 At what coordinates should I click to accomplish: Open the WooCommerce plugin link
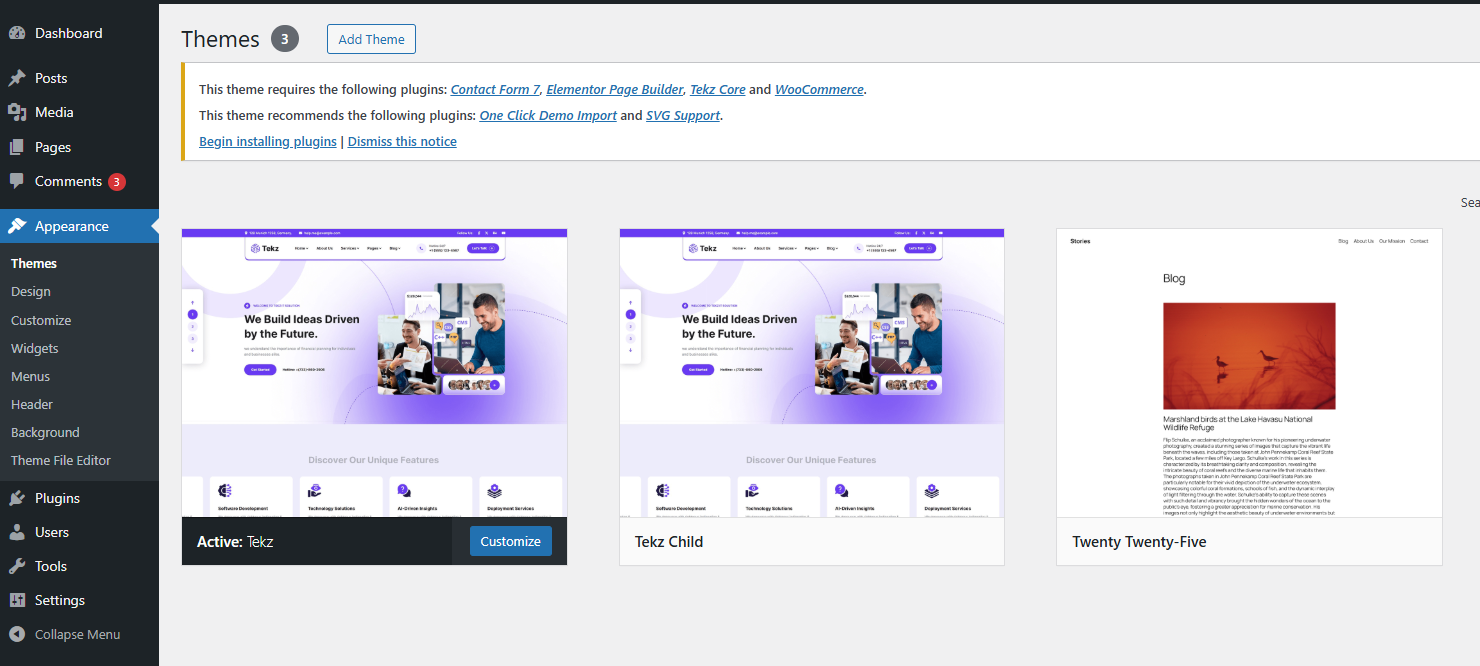819,89
